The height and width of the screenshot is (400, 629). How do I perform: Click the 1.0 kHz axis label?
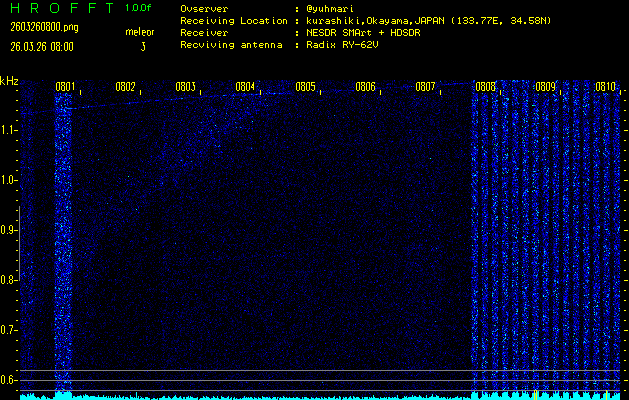click(x=9, y=180)
